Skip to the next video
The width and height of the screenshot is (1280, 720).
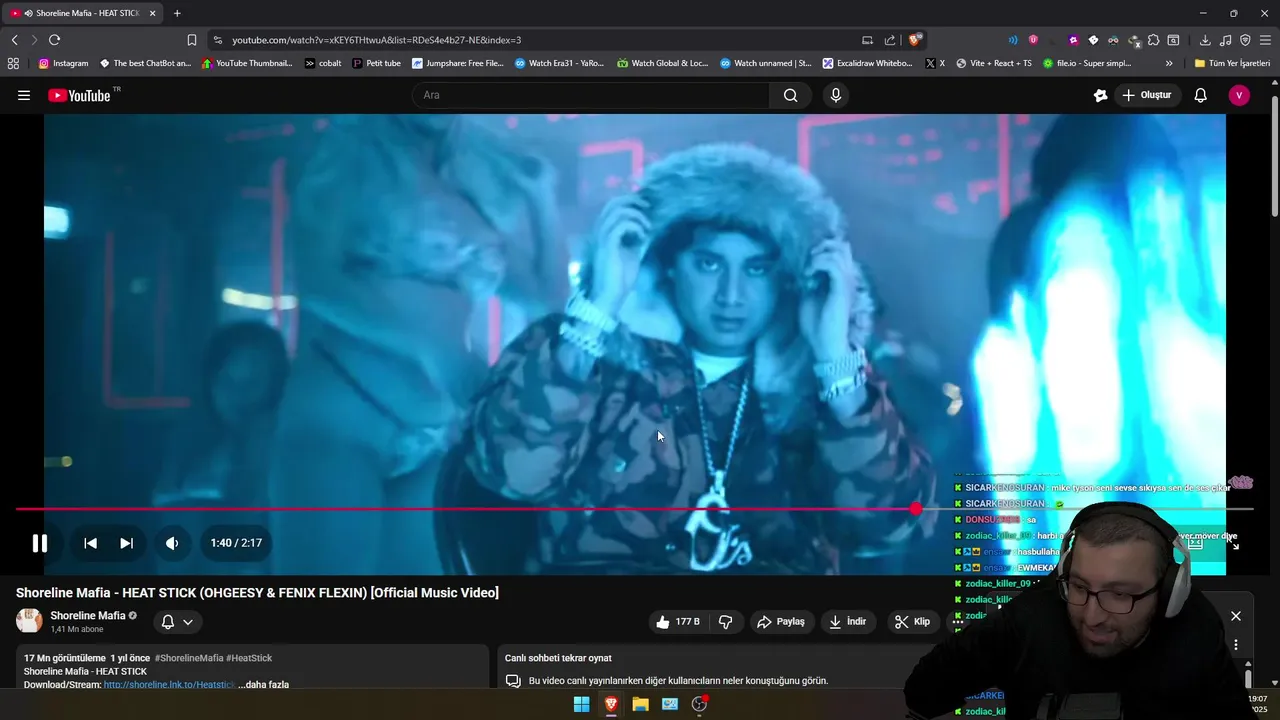point(126,543)
